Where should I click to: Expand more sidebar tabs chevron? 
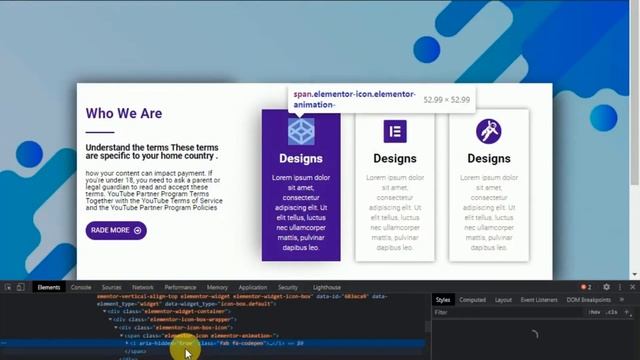click(x=622, y=300)
